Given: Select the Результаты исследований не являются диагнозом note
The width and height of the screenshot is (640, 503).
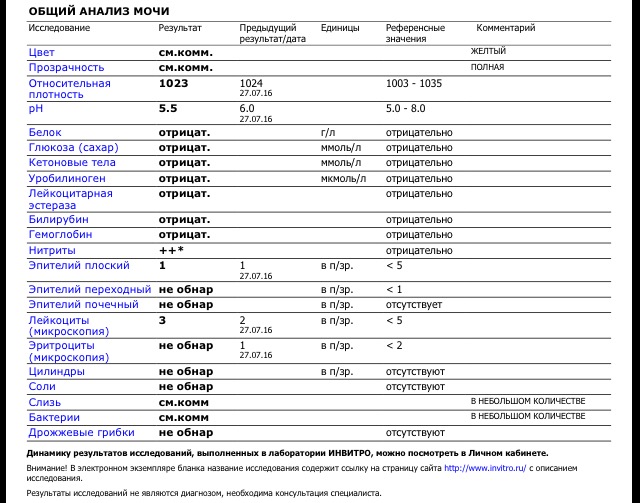Looking at the screenshot, I should pyautogui.click(x=204, y=493).
